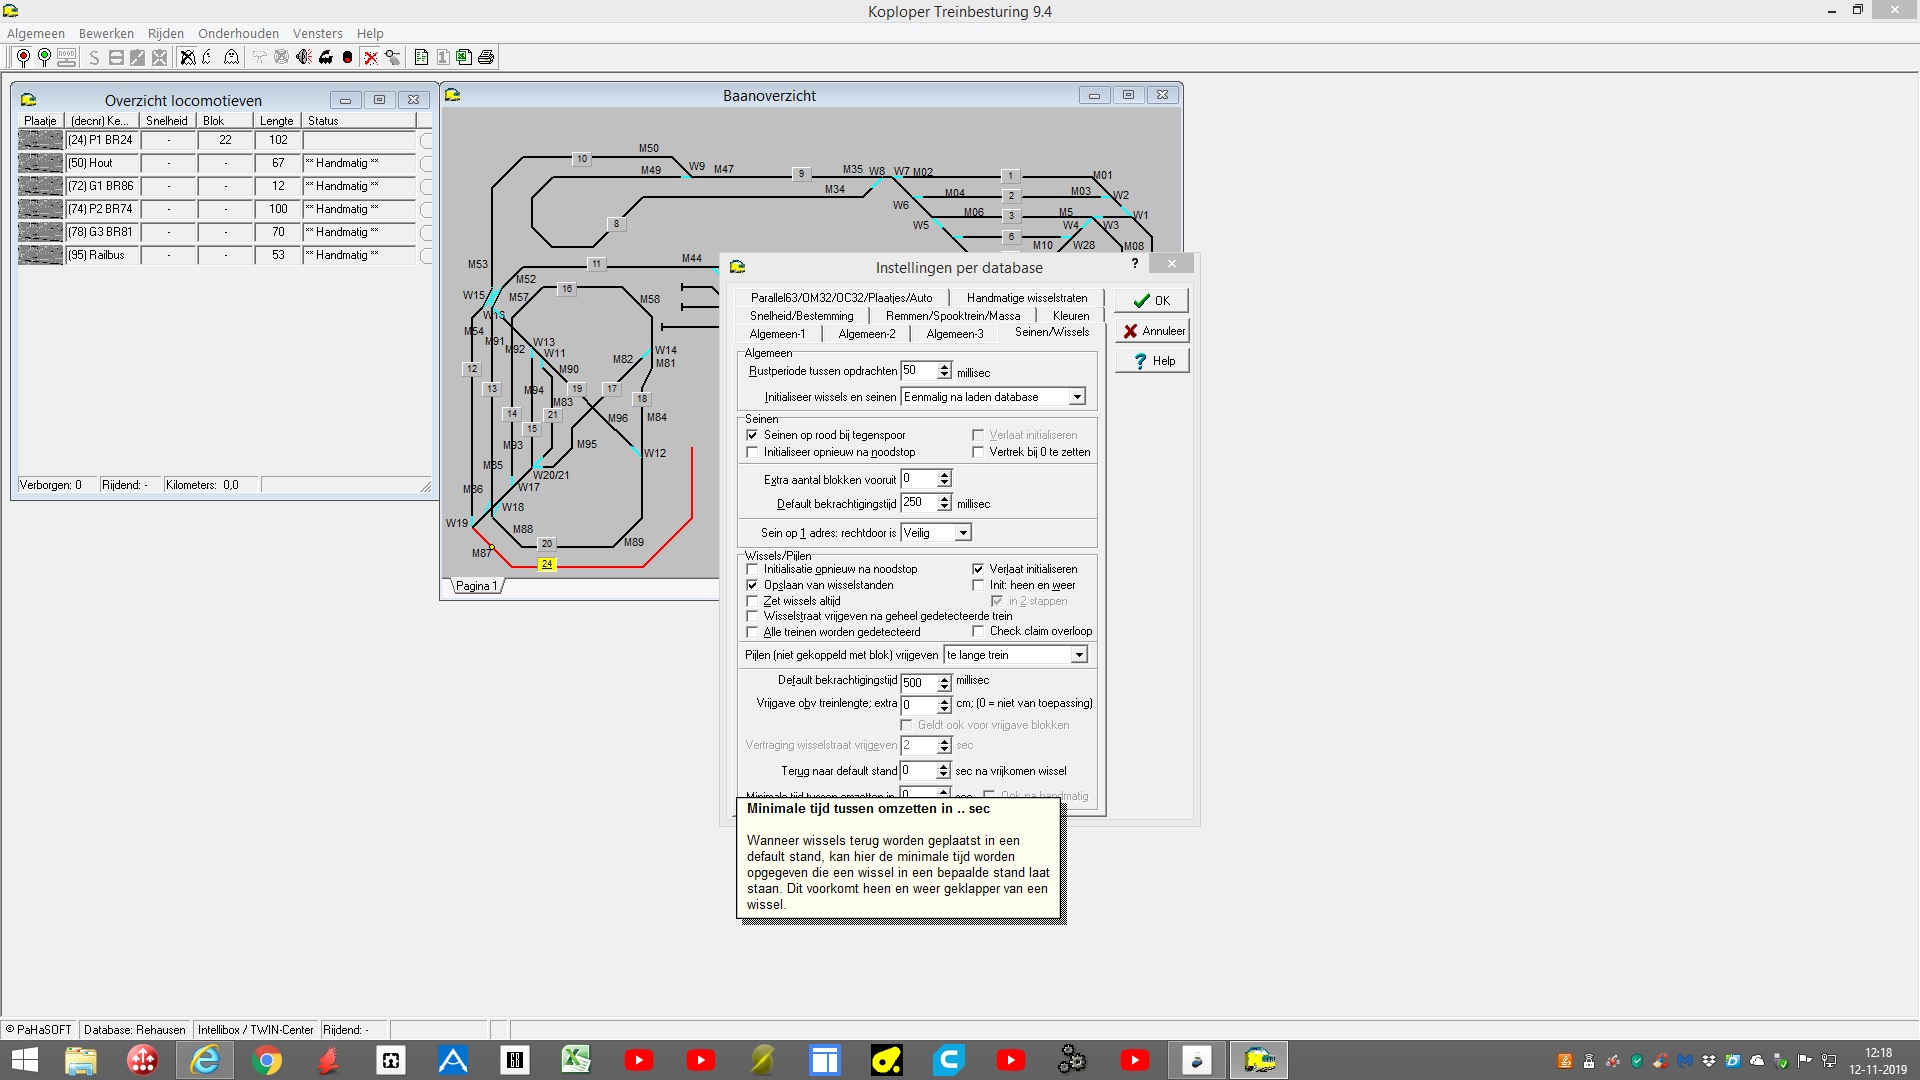The width and height of the screenshot is (1920, 1080).
Task: Click locomotive thumbnail for (24) P1 BR24
Action: coord(40,140)
